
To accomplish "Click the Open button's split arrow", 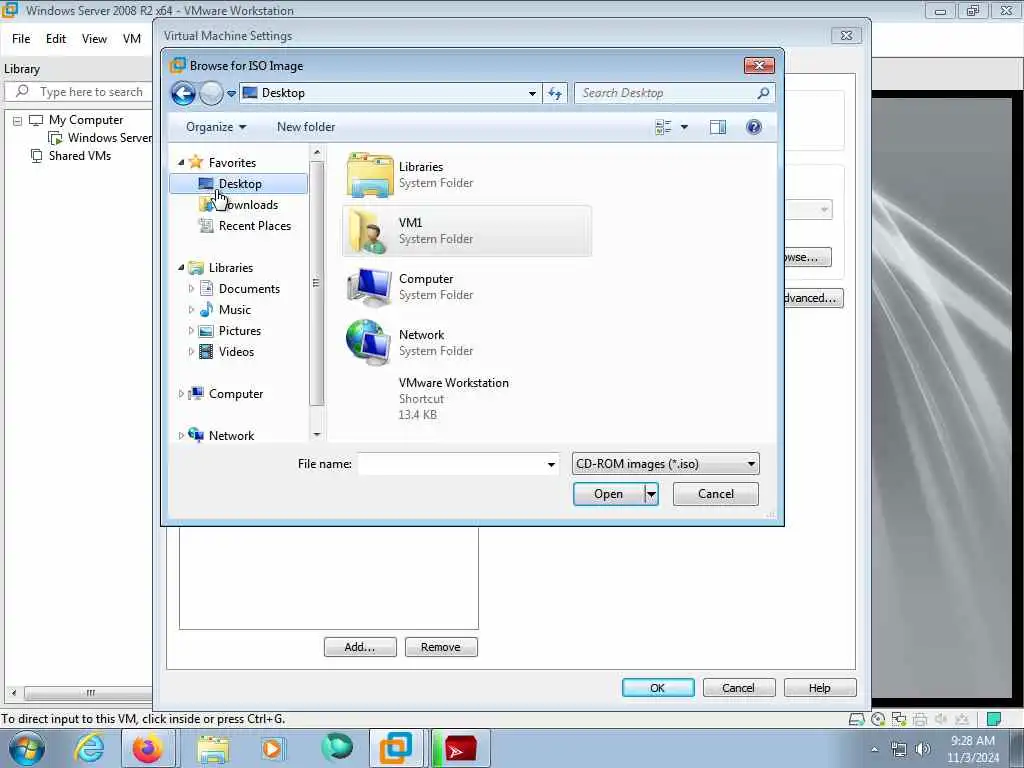I will (x=651, y=494).
